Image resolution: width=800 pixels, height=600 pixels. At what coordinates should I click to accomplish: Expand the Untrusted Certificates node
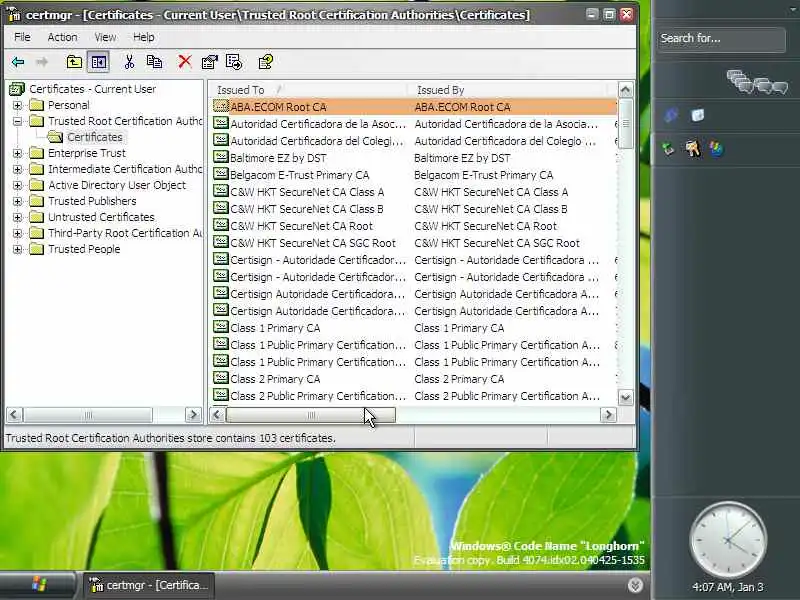coord(17,217)
